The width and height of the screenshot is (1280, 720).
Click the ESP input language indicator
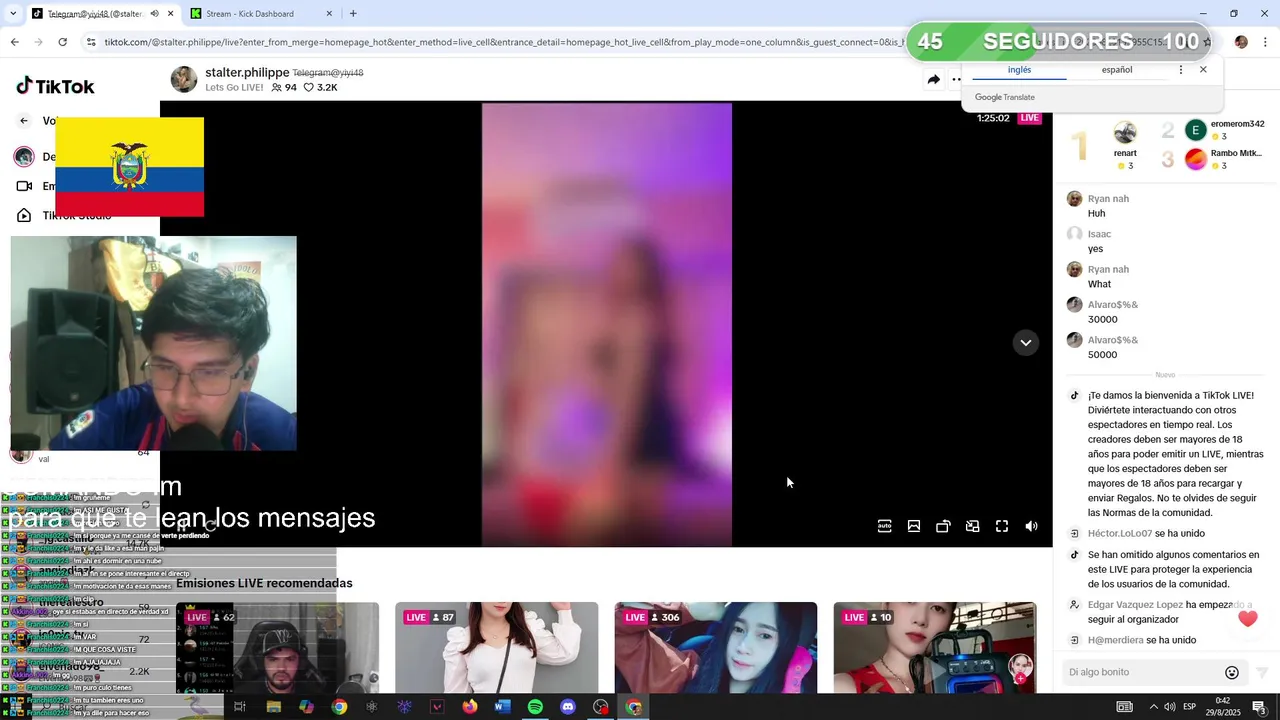(1190, 707)
